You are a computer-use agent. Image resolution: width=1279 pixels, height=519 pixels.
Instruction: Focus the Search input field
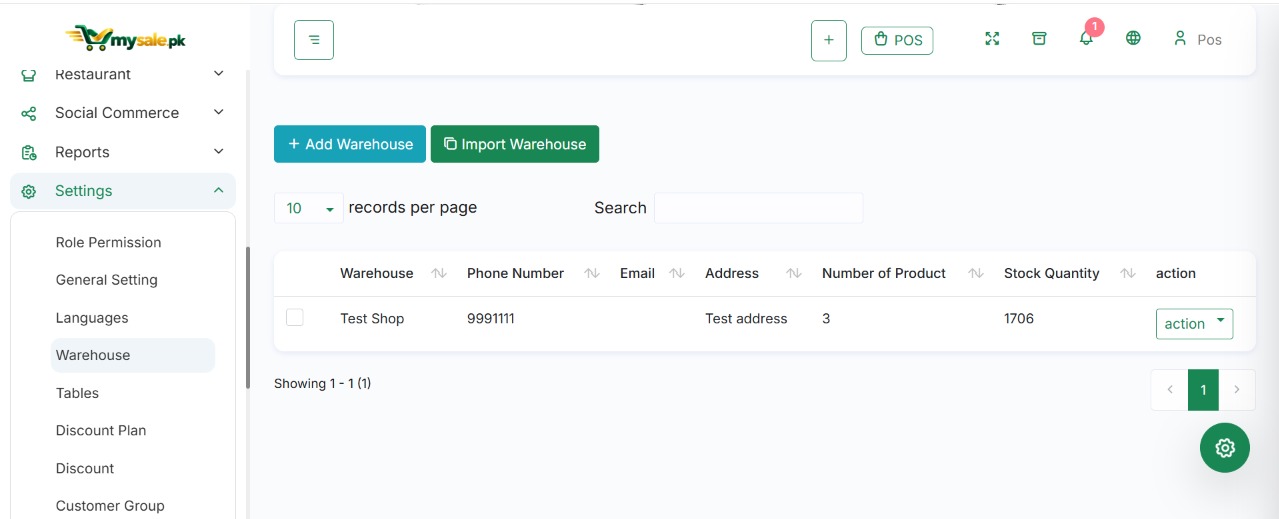pyautogui.click(x=758, y=208)
